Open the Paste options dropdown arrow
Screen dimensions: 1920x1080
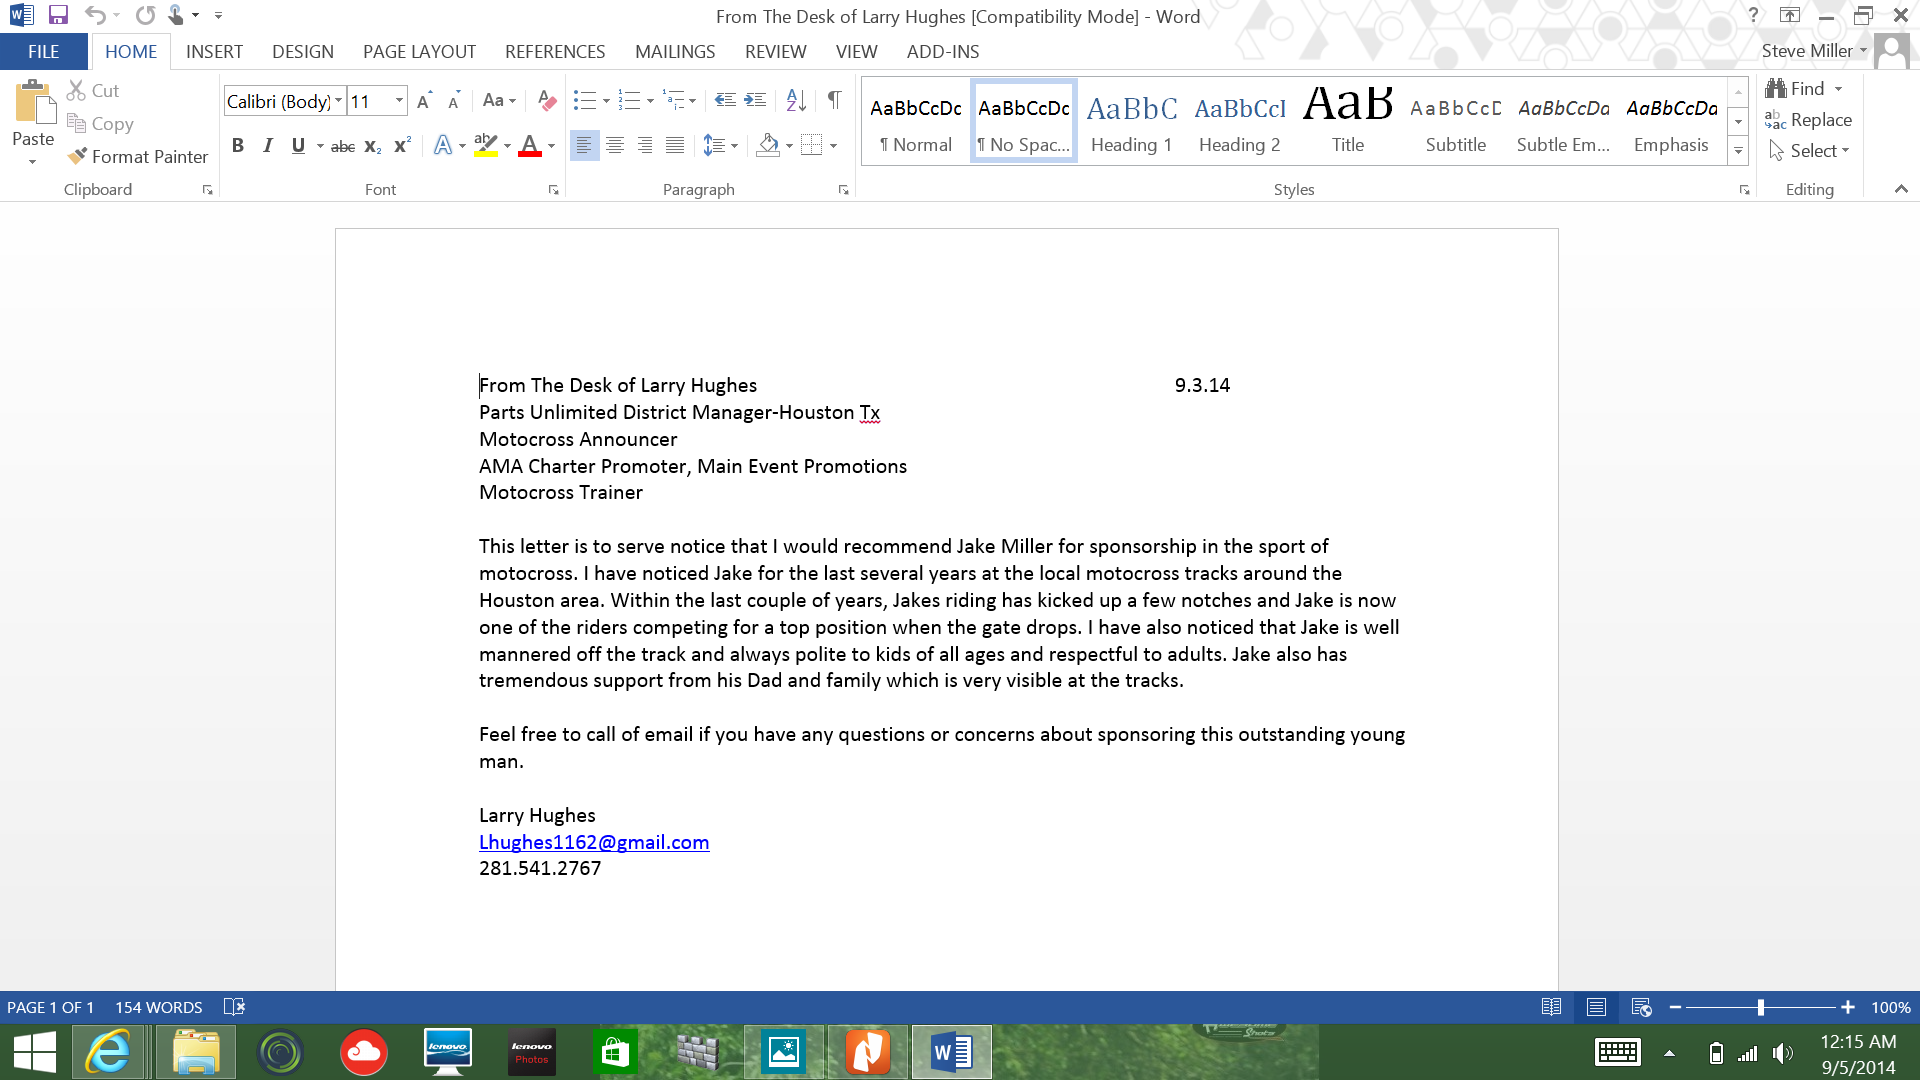[x=33, y=162]
